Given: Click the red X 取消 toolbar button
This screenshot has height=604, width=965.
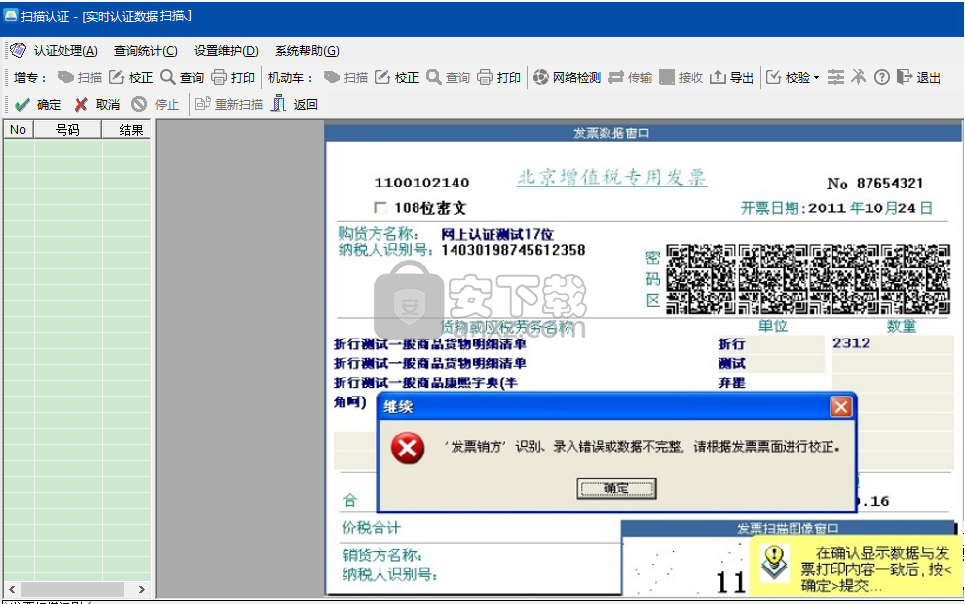Looking at the screenshot, I should click(x=97, y=105).
